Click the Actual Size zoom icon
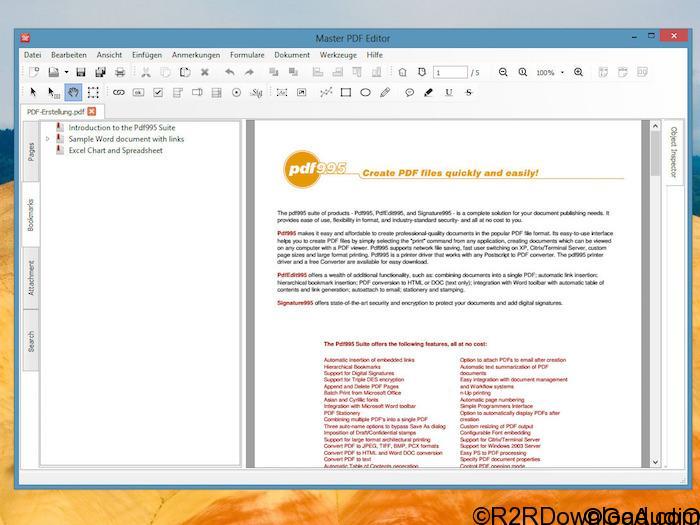The width and height of the screenshot is (700, 525). 523,72
